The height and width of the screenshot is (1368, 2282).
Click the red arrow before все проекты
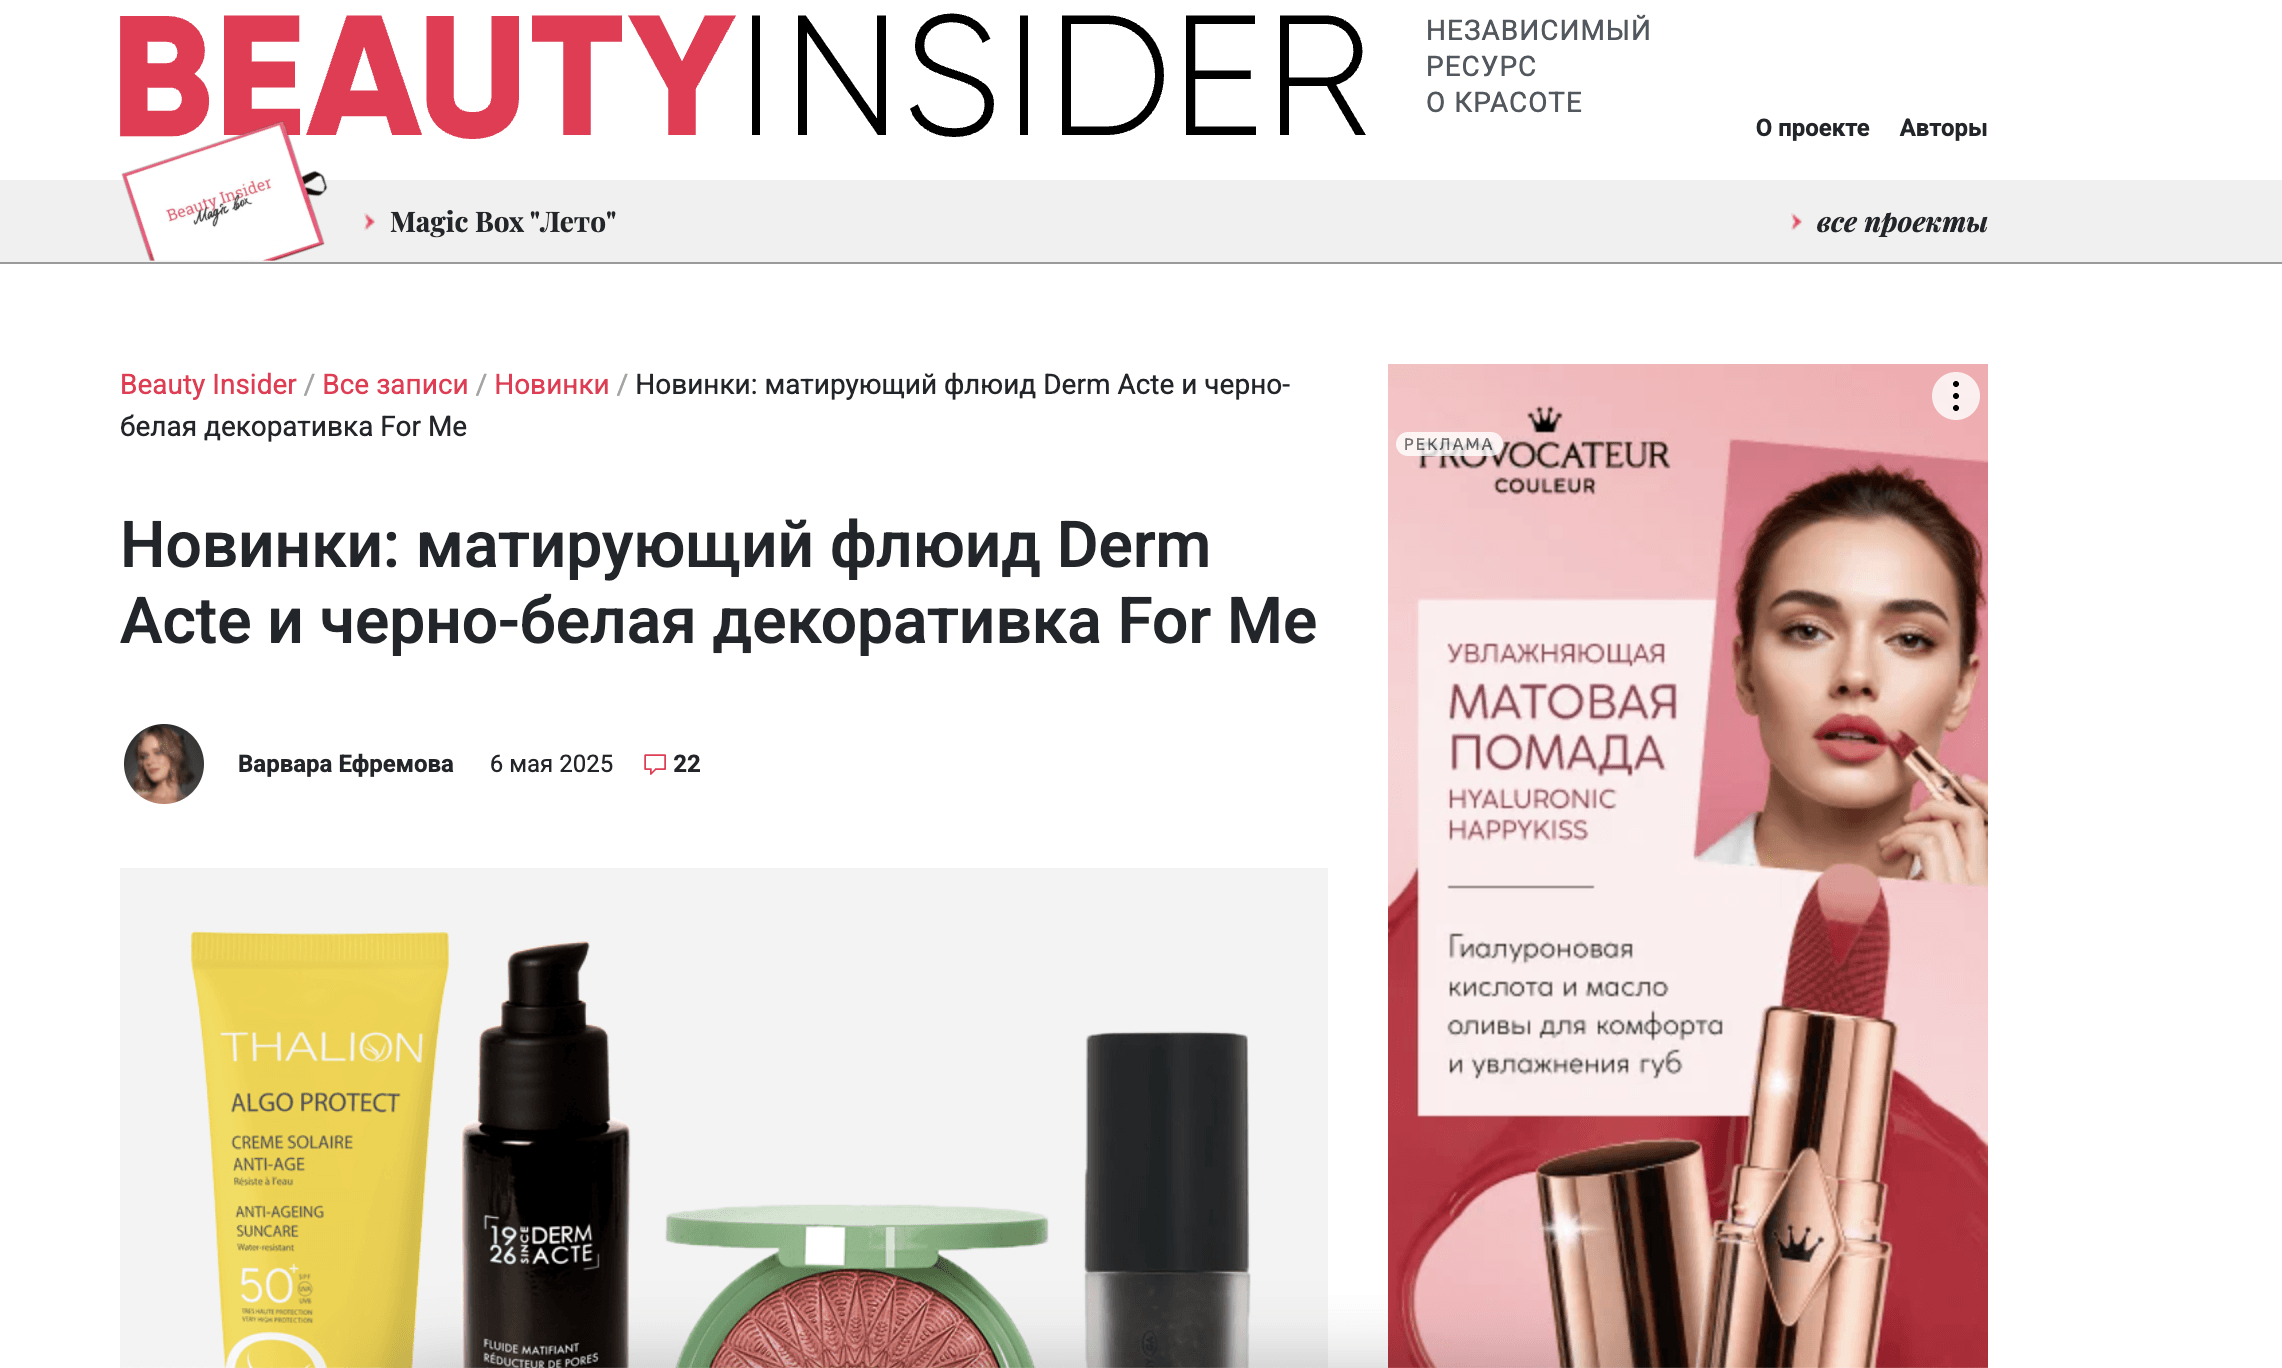pyautogui.click(x=1796, y=222)
